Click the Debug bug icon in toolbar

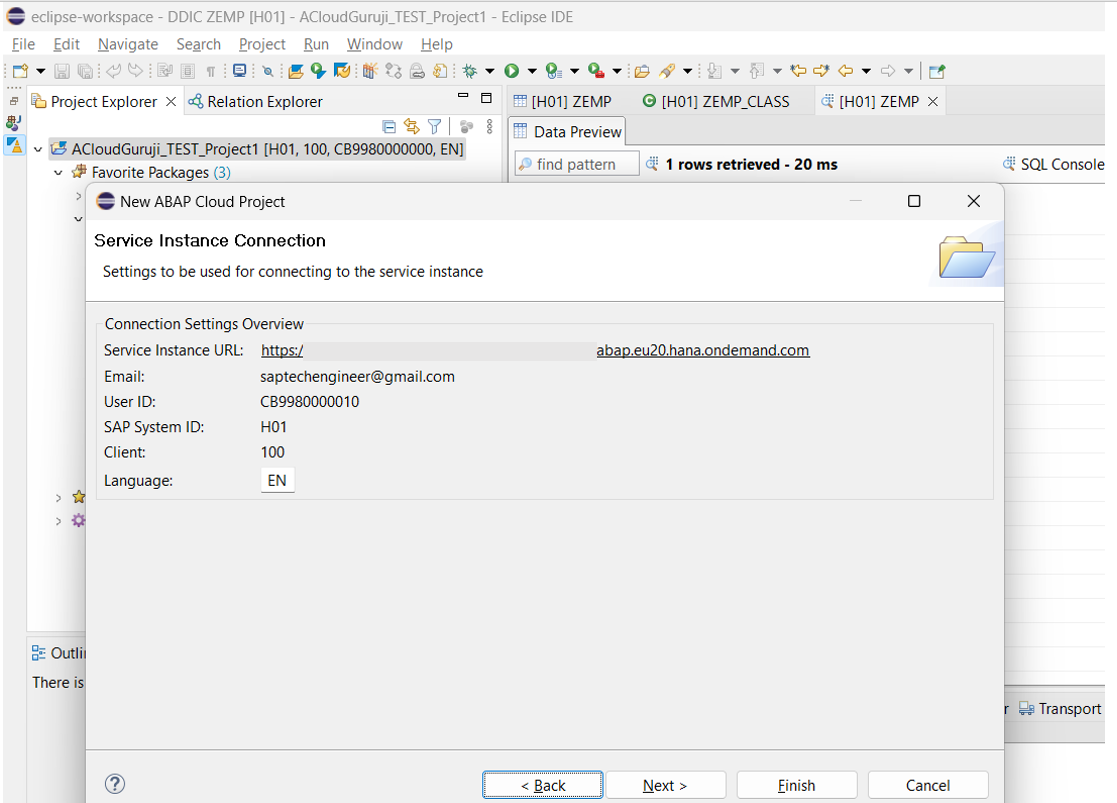469,71
